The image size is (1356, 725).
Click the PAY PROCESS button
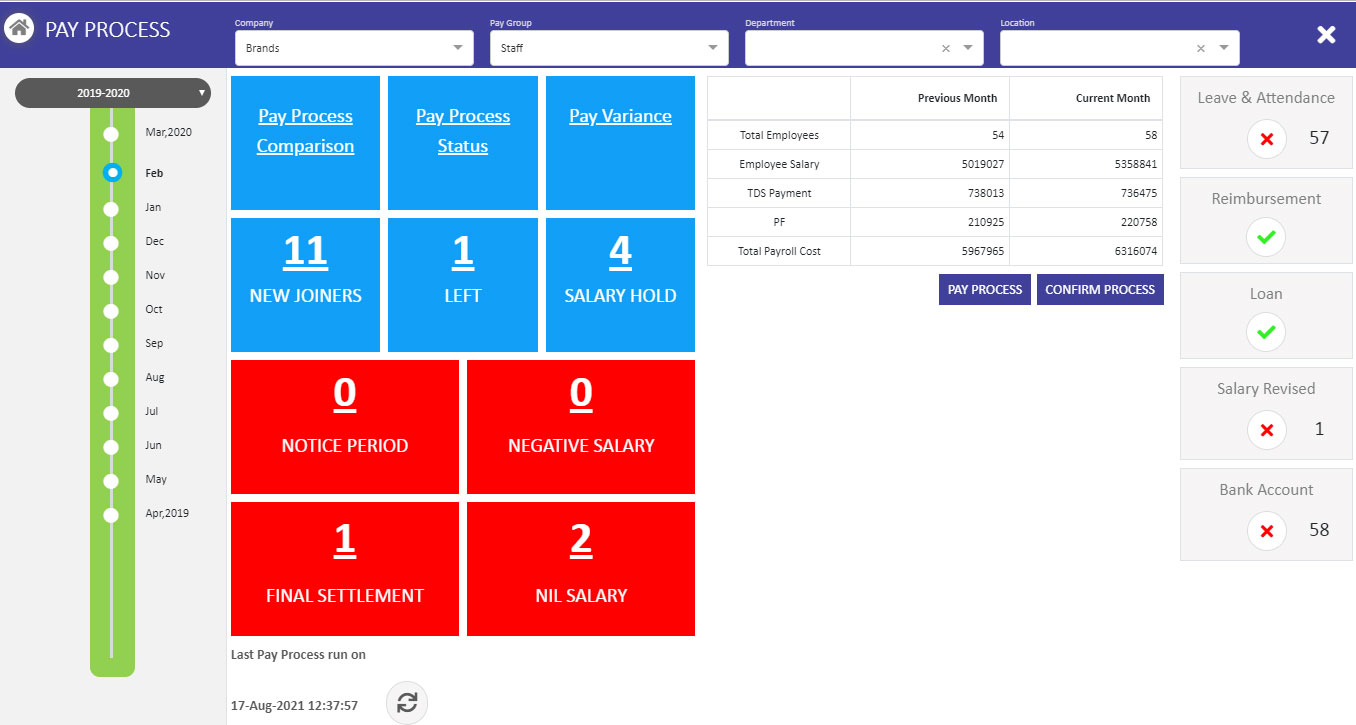984,289
